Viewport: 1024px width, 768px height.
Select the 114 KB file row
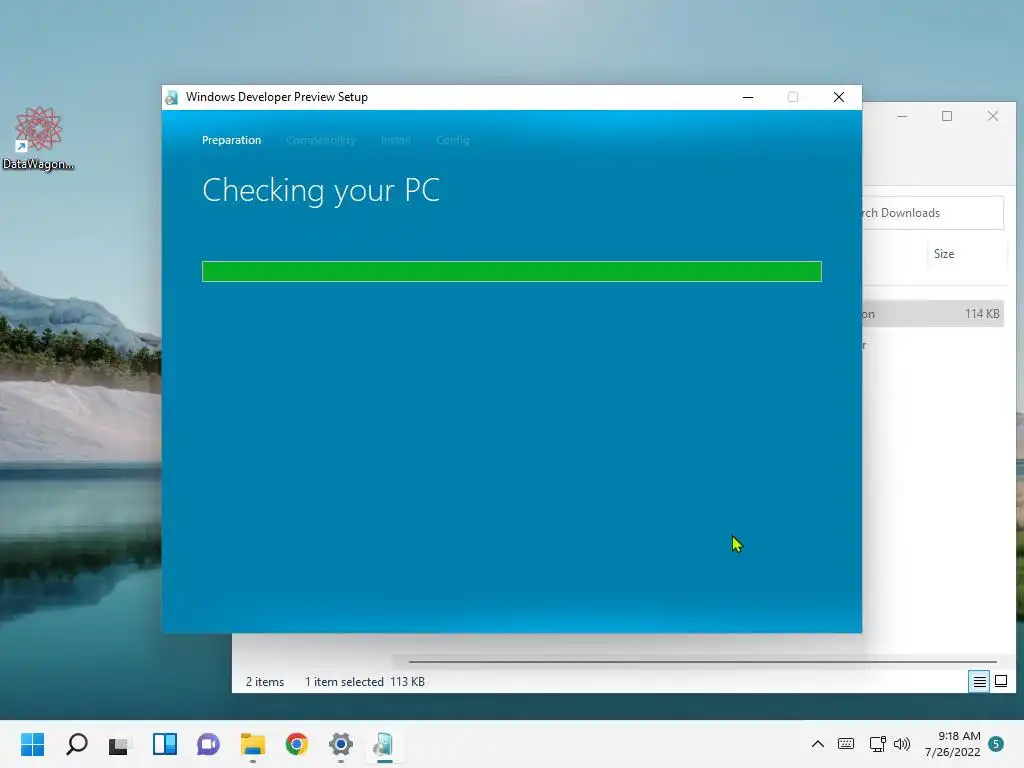(933, 314)
